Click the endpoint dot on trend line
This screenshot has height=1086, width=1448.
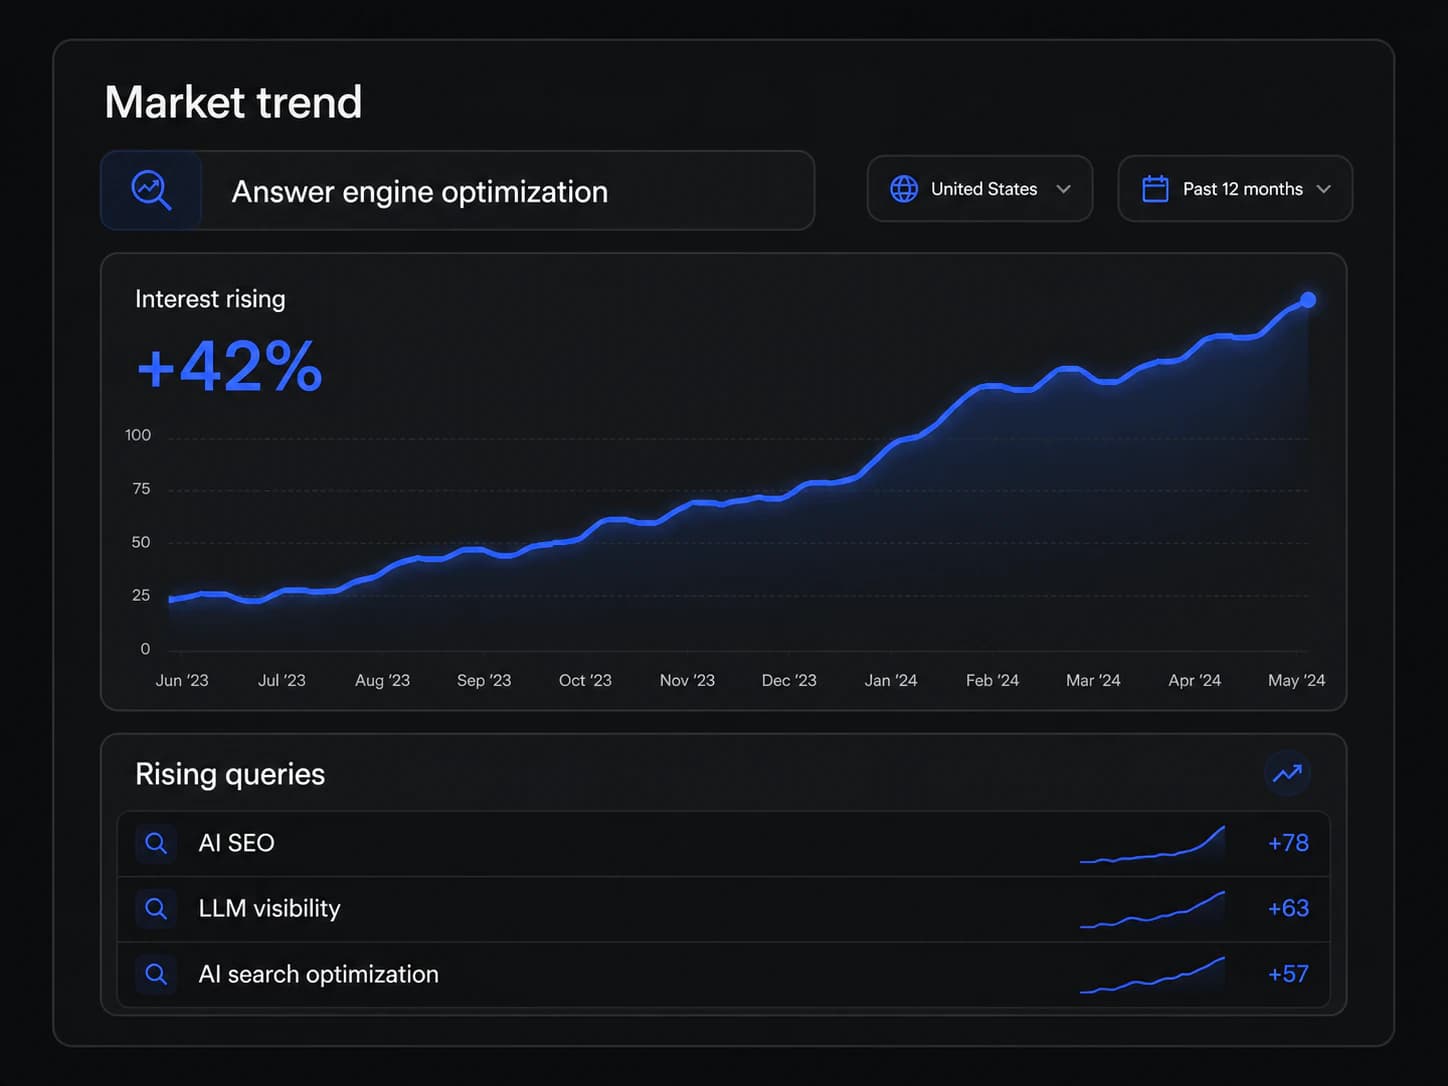point(1307,300)
